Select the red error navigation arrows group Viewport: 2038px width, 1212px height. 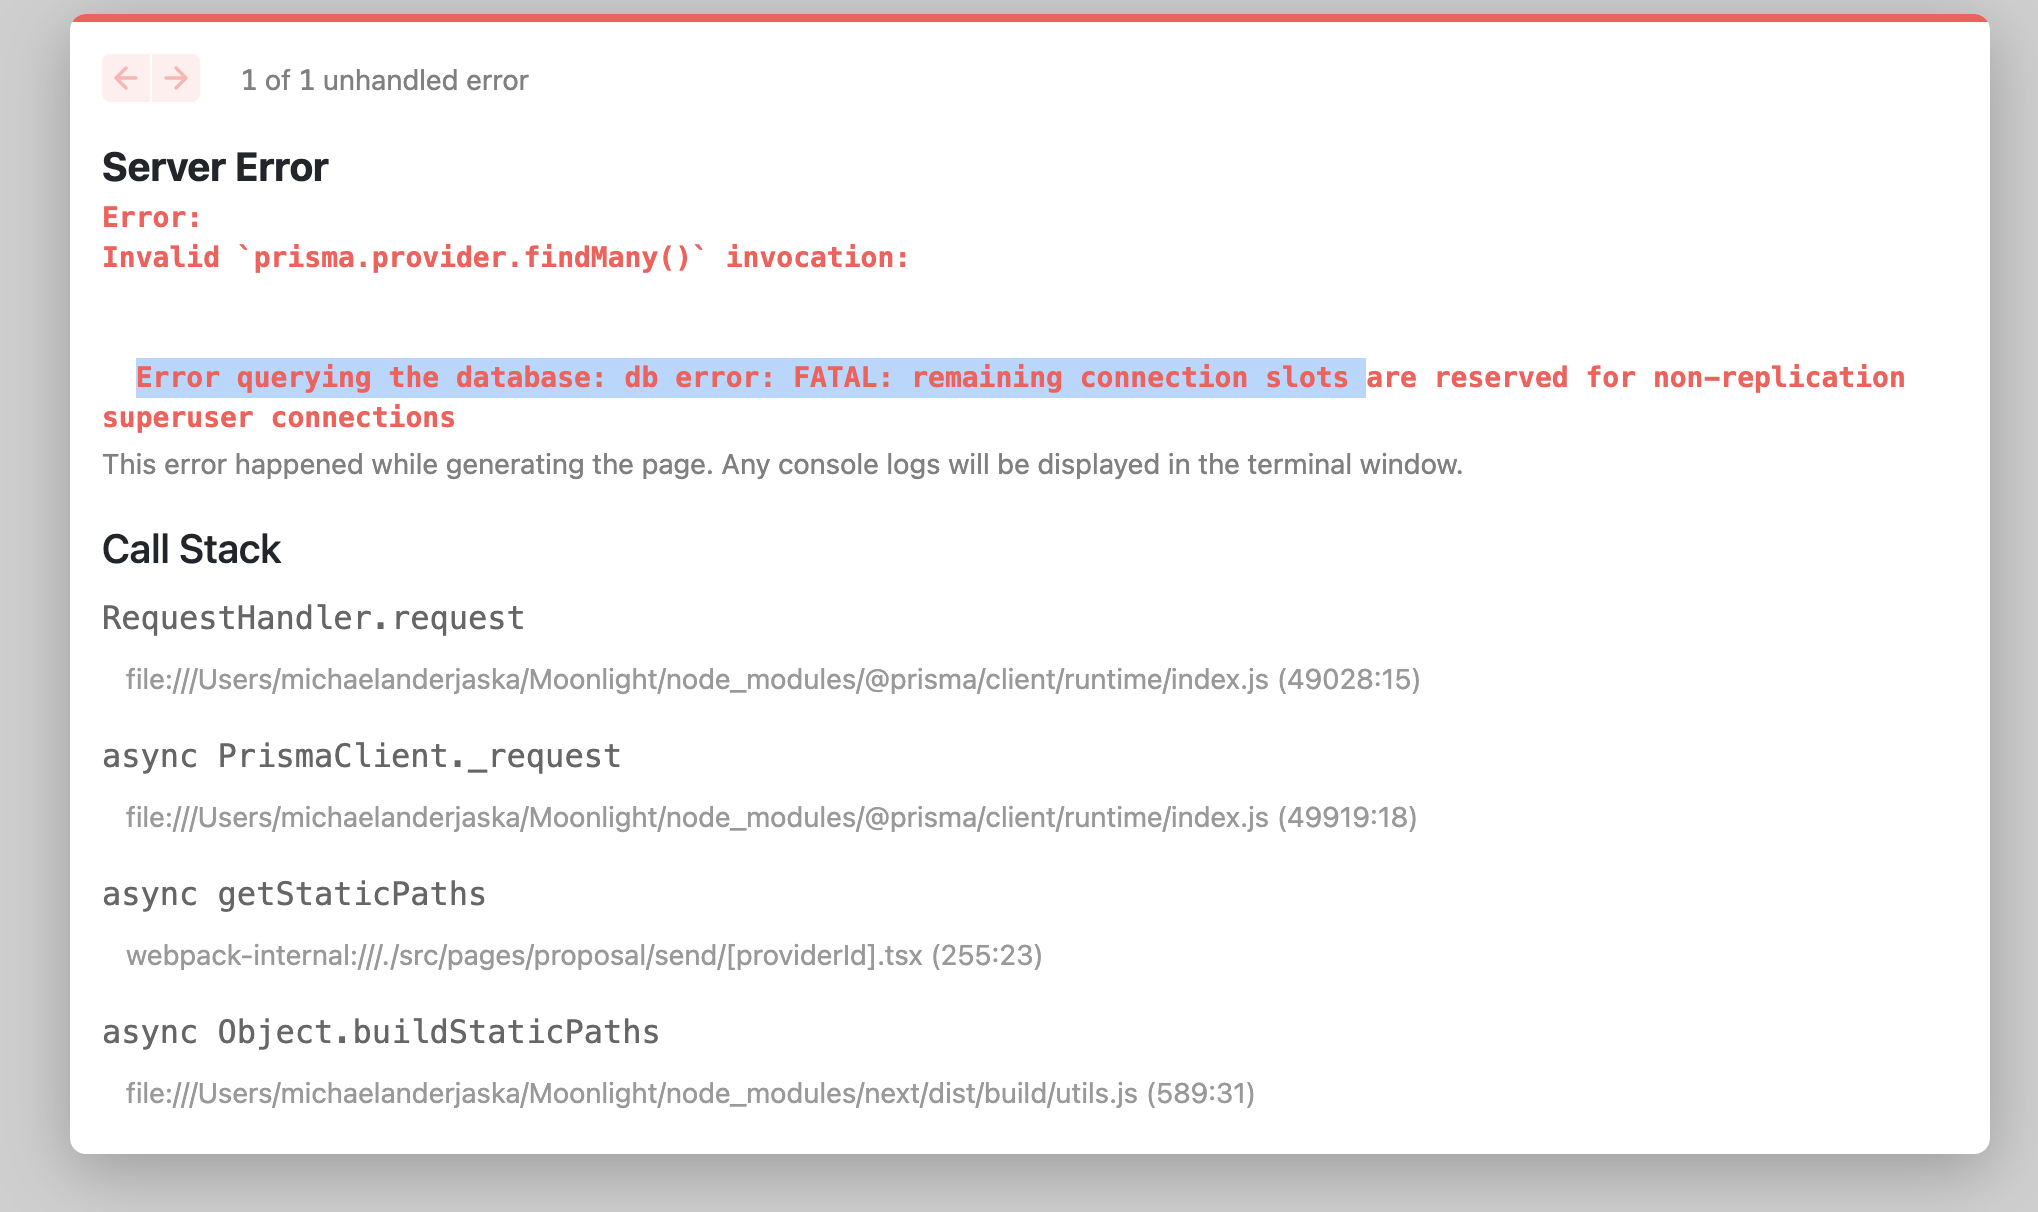click(150, 77)
